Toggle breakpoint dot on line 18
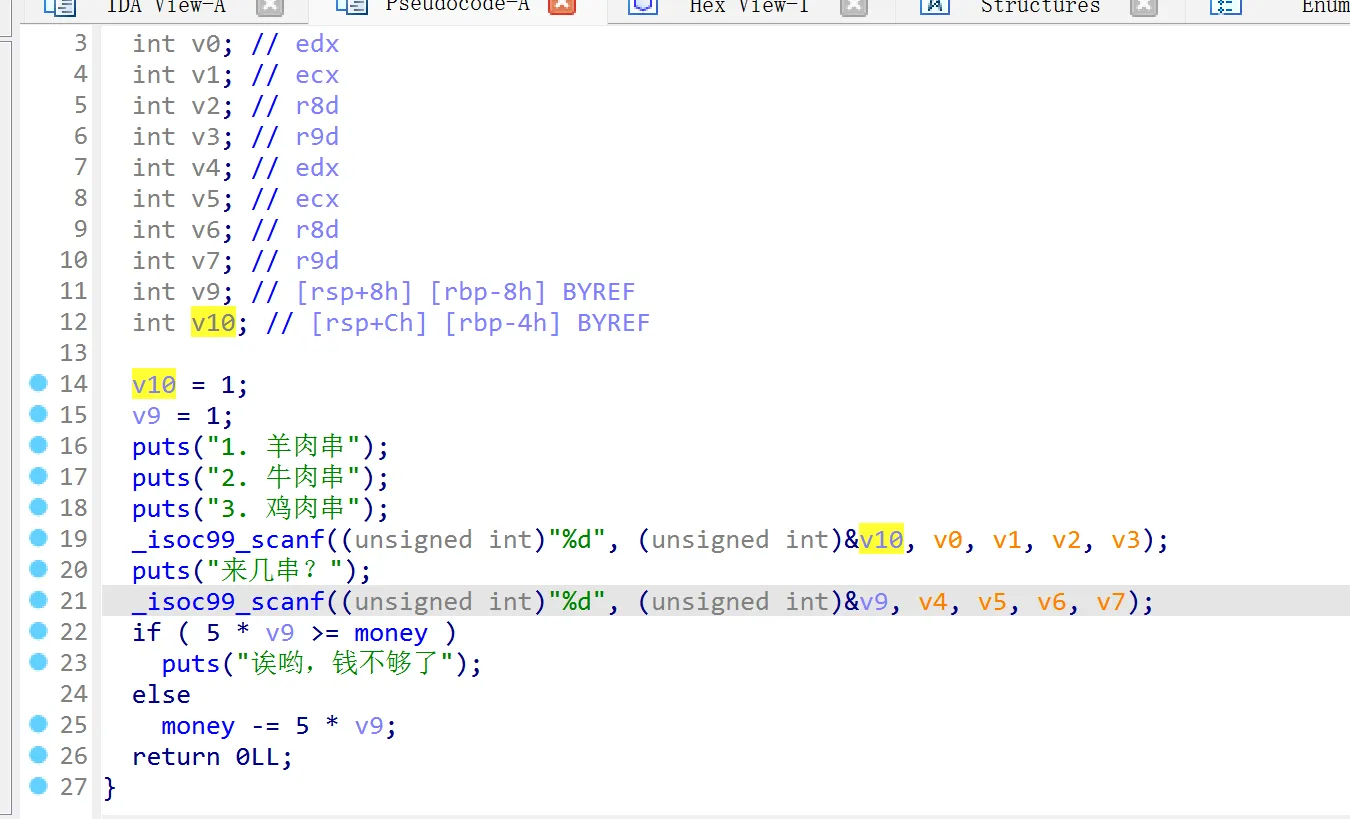 coord(39,508)
